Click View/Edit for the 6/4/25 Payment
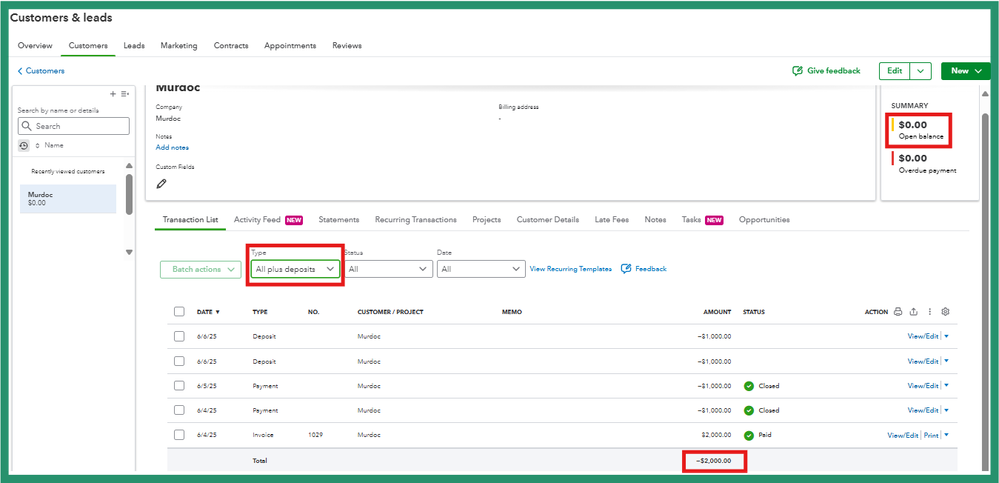 [x=923, y=410]
